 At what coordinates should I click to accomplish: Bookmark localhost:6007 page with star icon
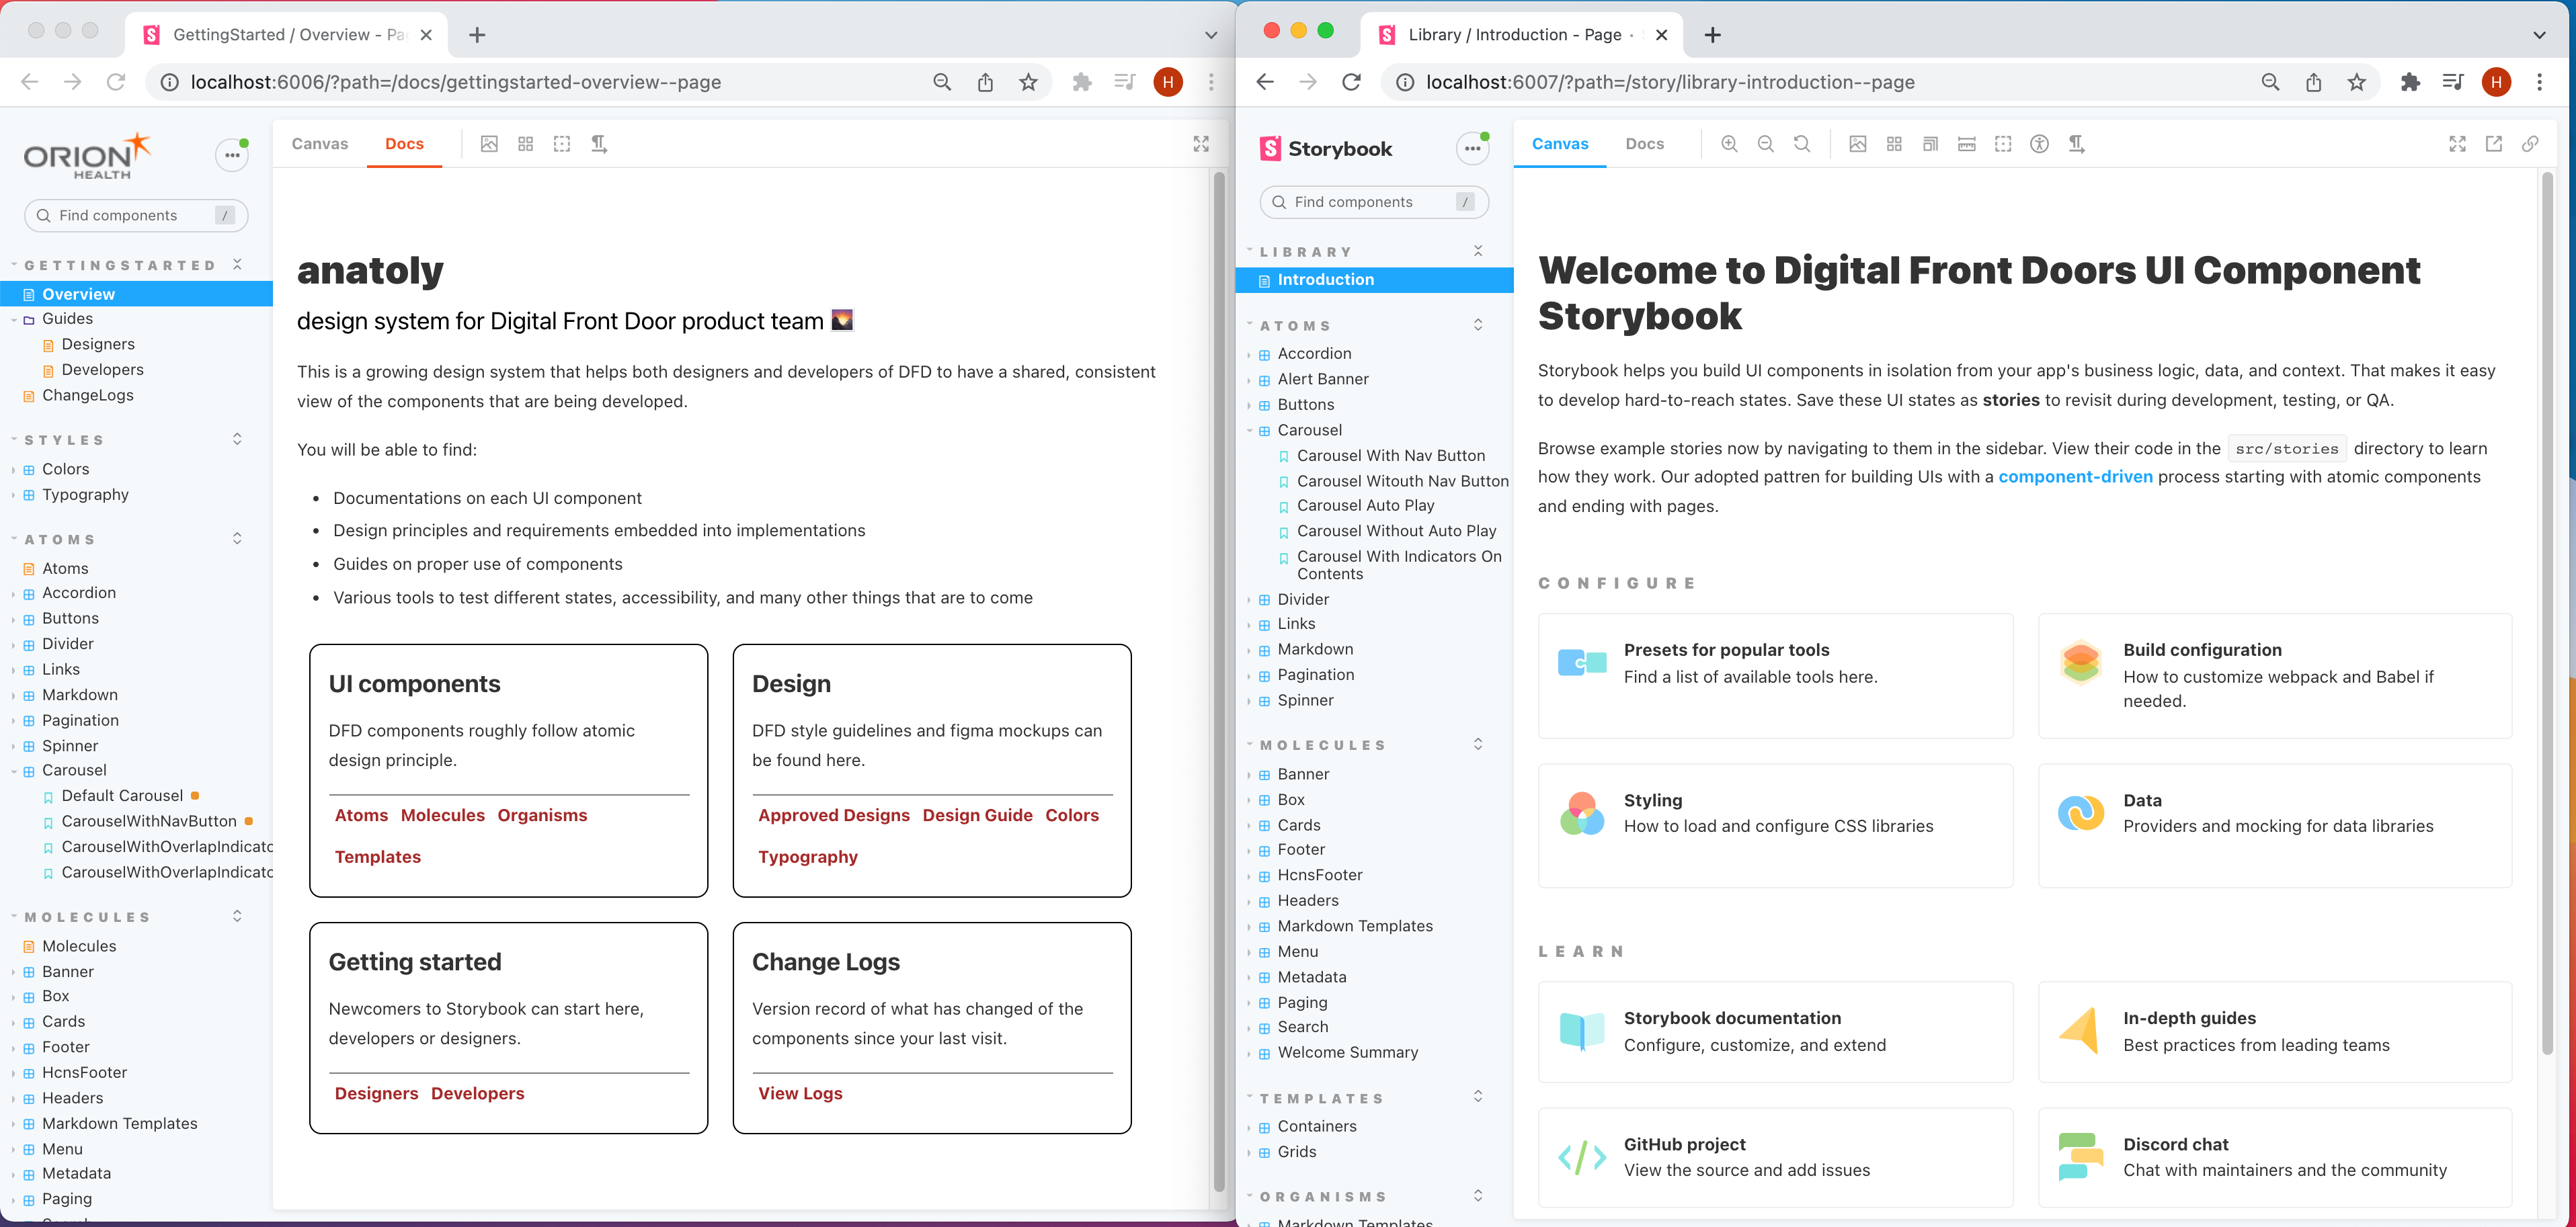(2357, 82)
